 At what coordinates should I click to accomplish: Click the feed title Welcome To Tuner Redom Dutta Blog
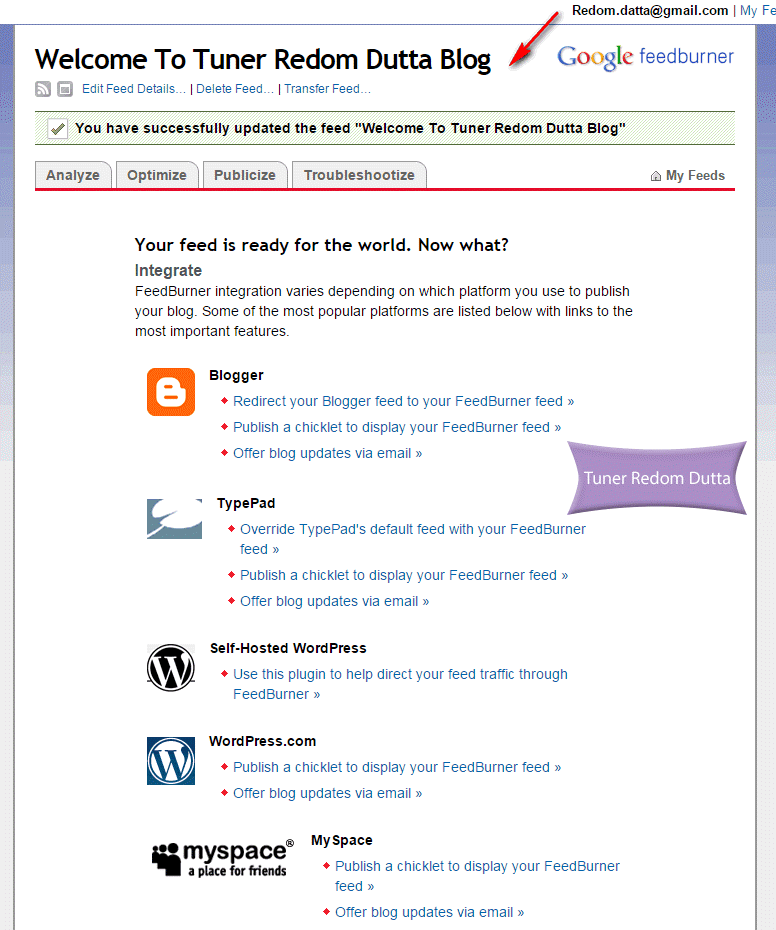[x=263, y=60]
